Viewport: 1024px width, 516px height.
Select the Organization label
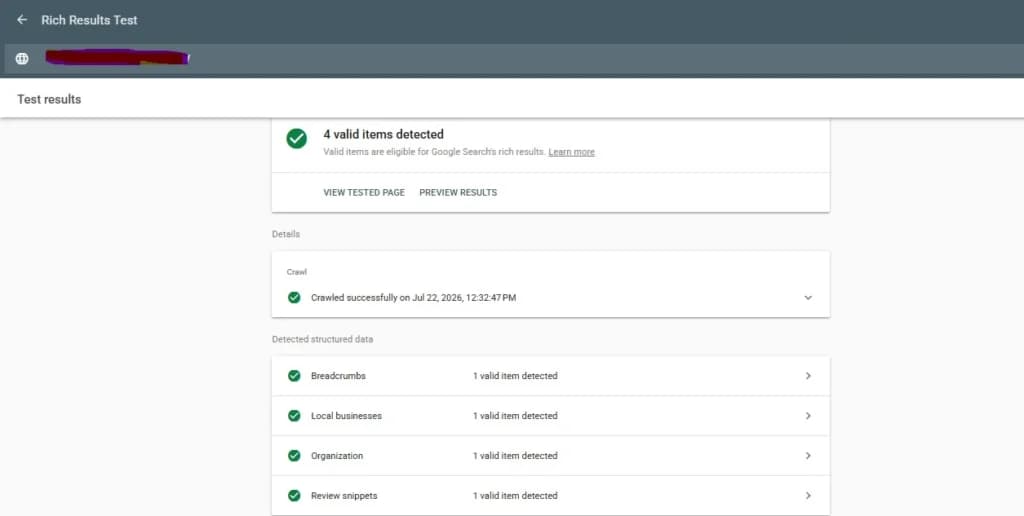337,456
